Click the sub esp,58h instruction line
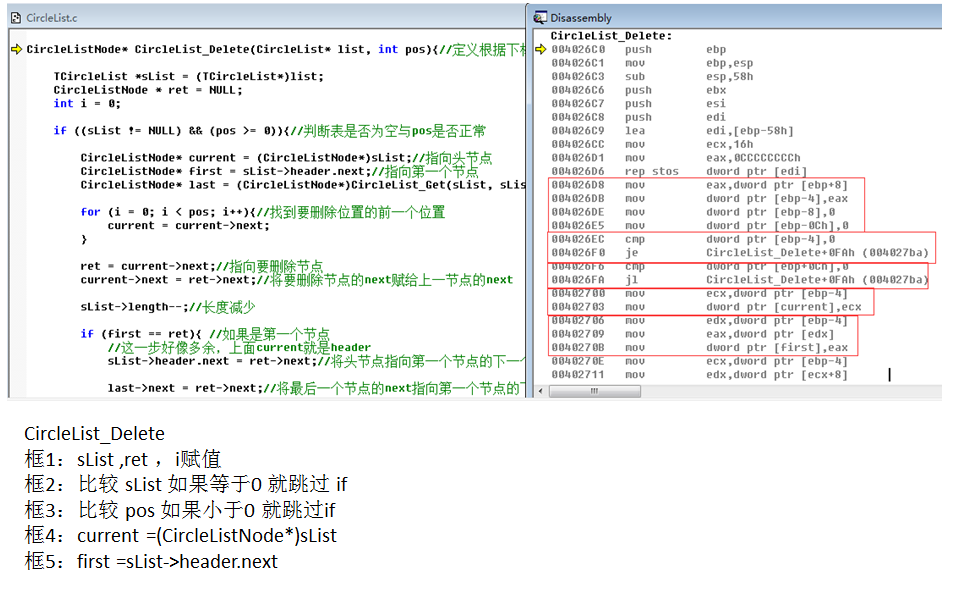This screenshot has width=959, height=601. (x=652, y=76)
